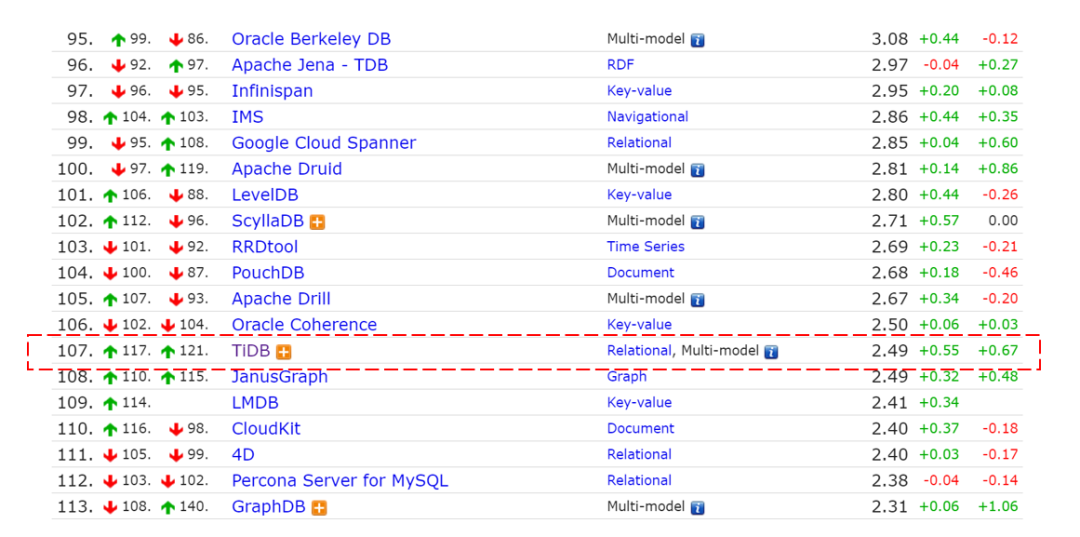
Task: Open the CloudKit link
Action: (266, 429)
